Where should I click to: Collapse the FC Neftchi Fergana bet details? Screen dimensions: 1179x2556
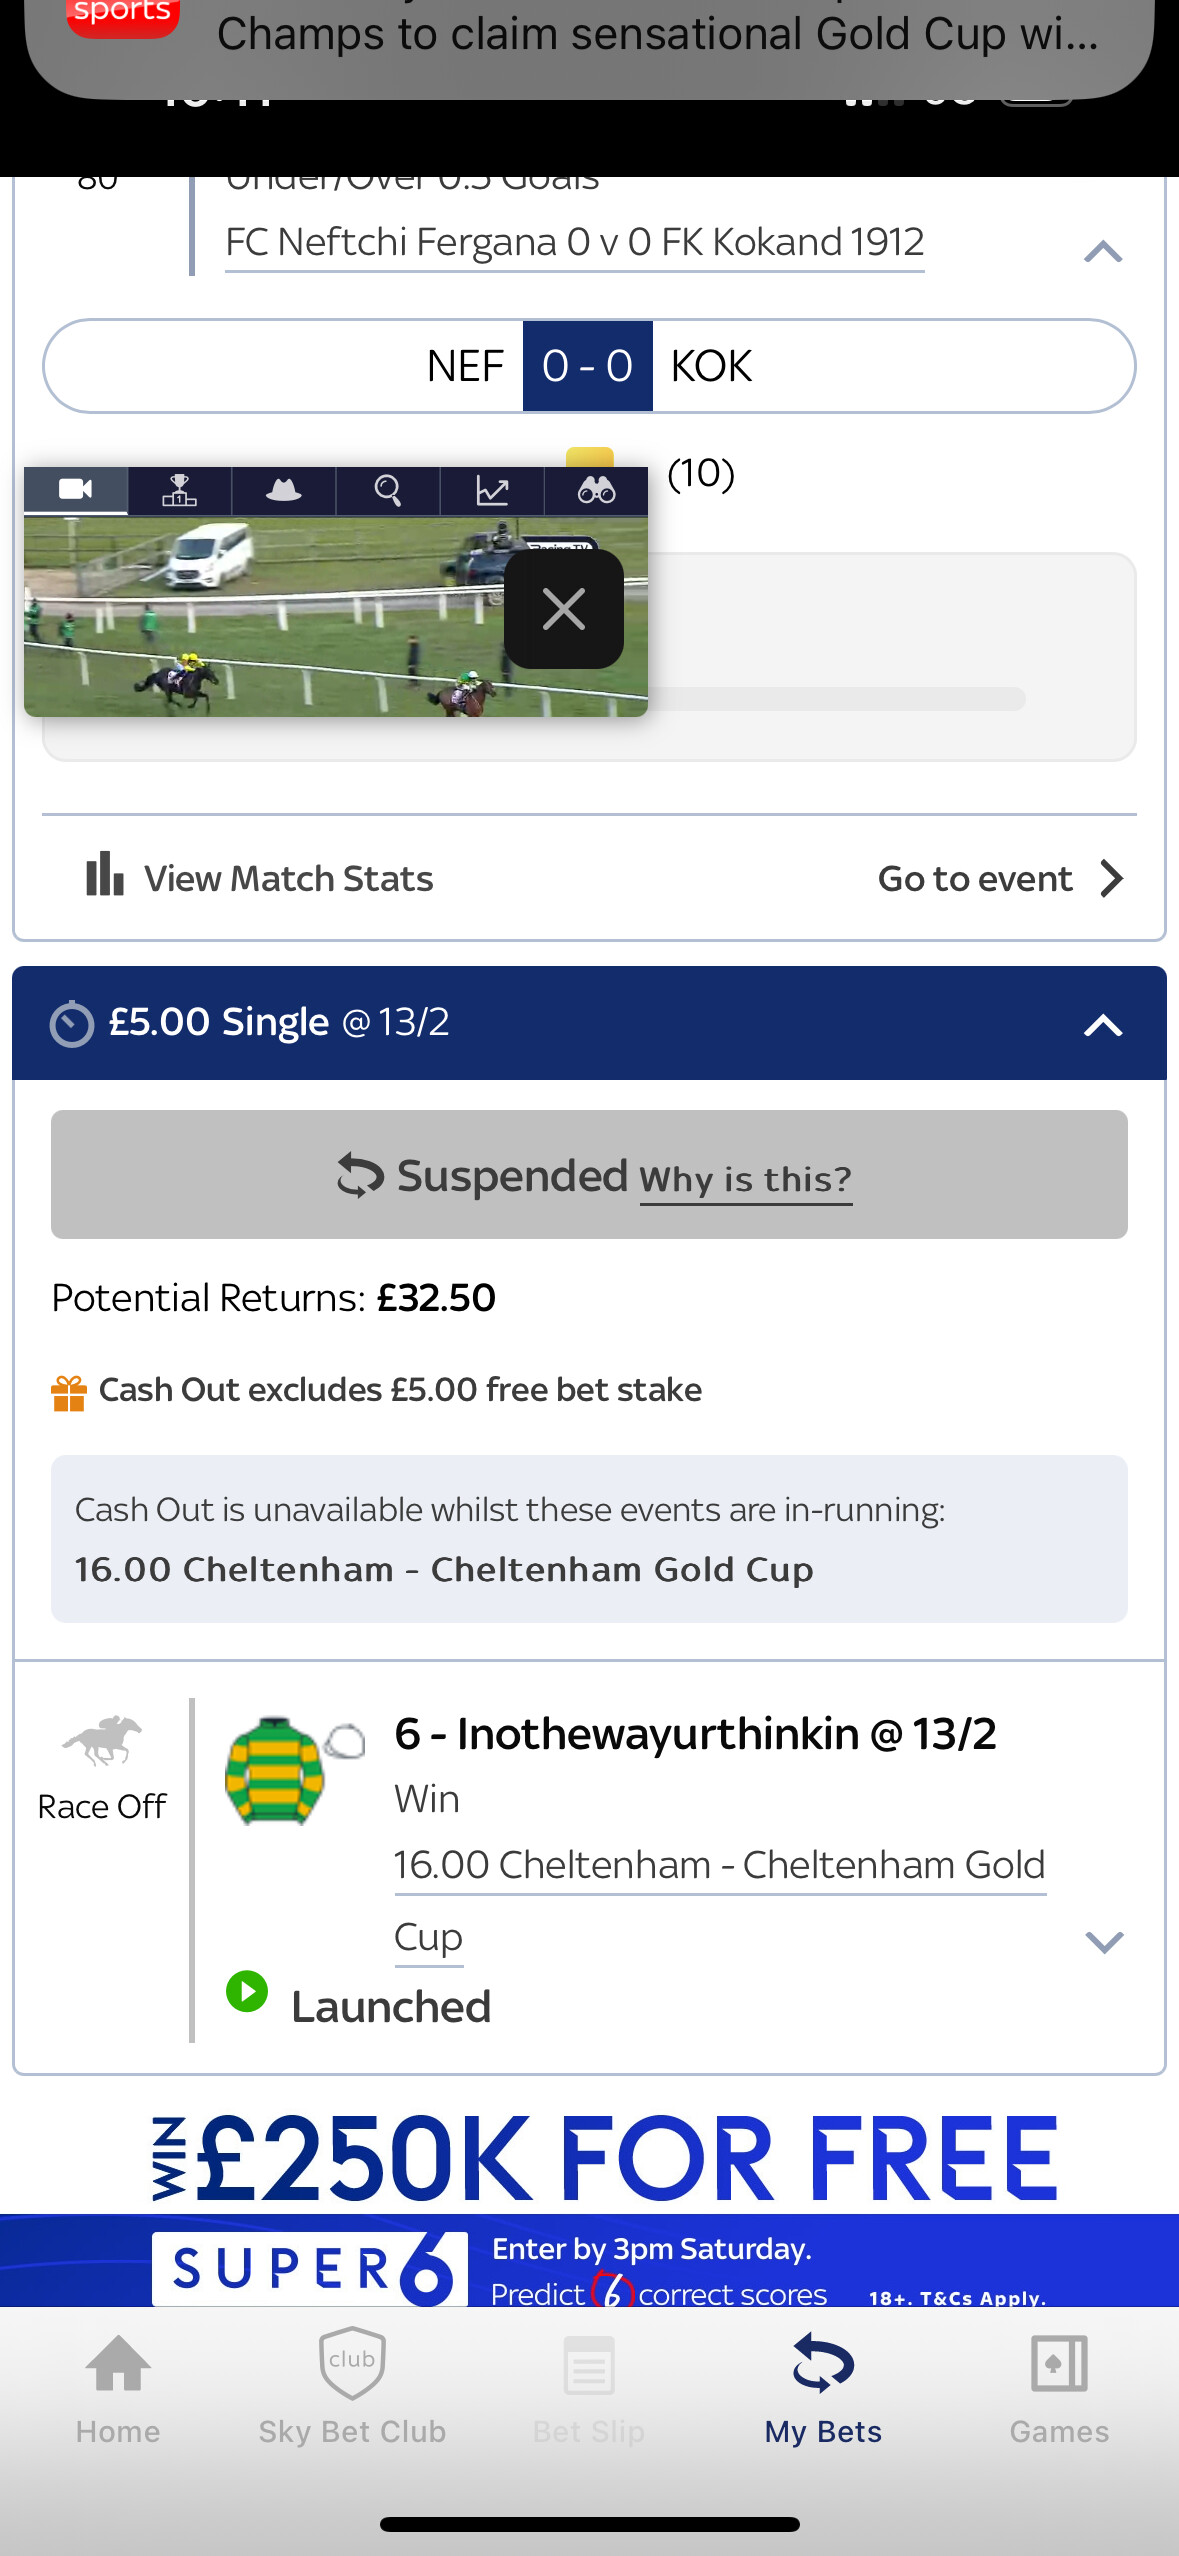pos(1103,251)
